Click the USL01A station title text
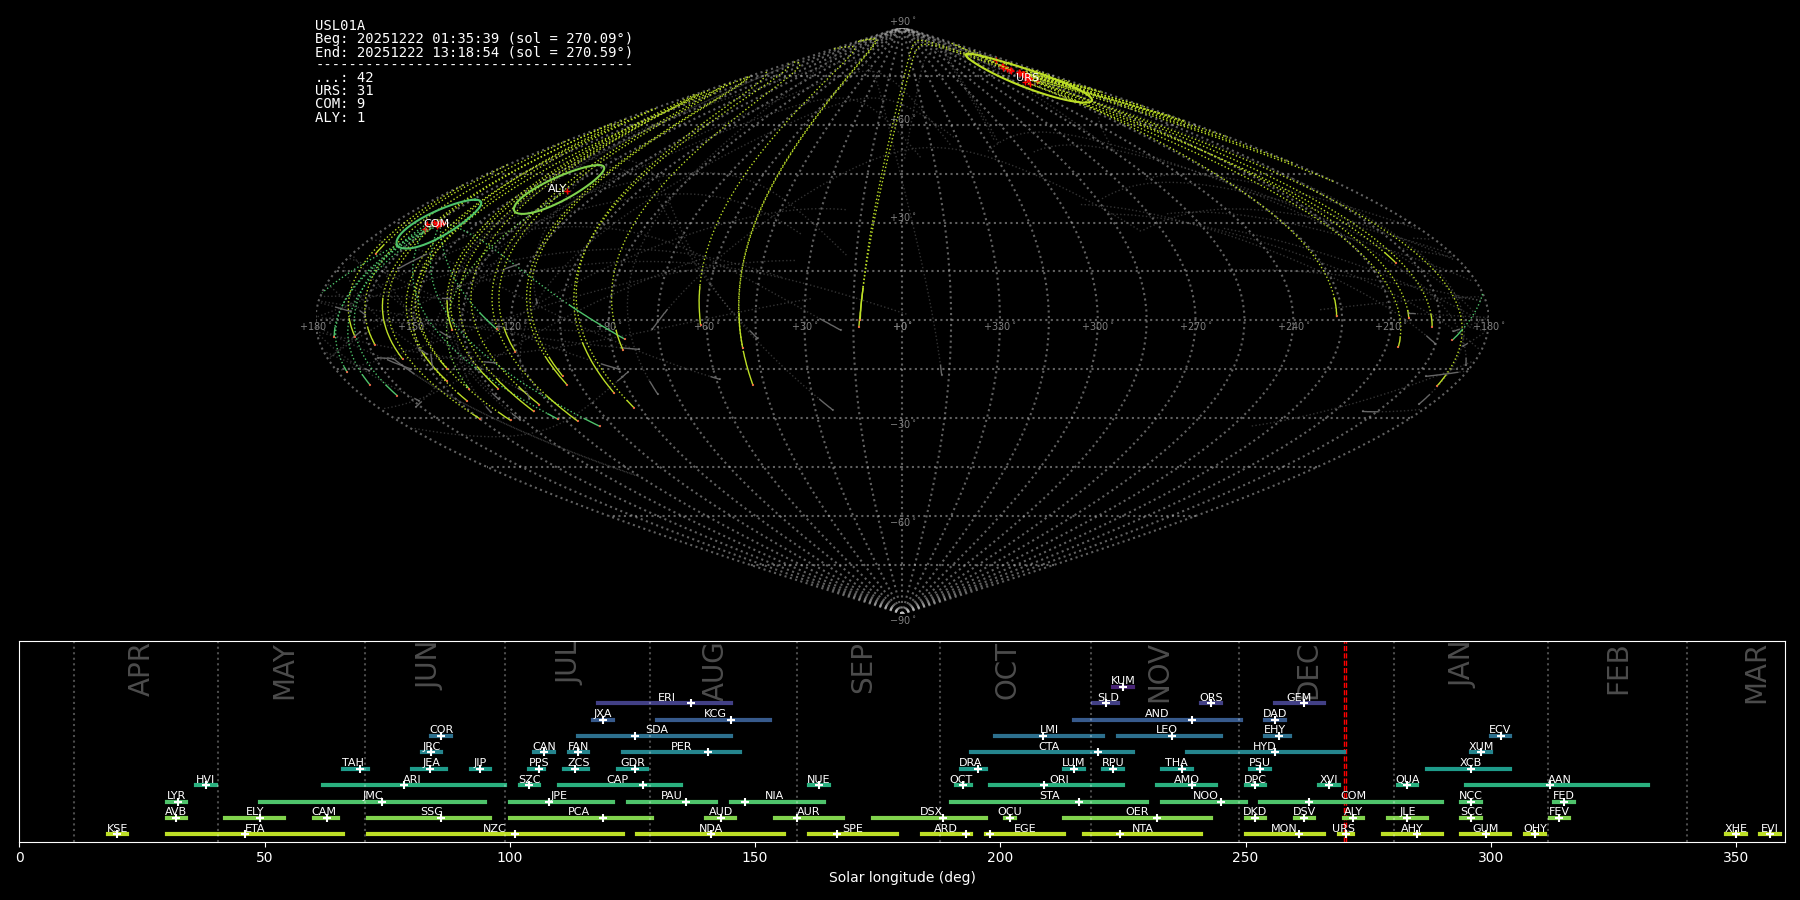 click(340, 26)
